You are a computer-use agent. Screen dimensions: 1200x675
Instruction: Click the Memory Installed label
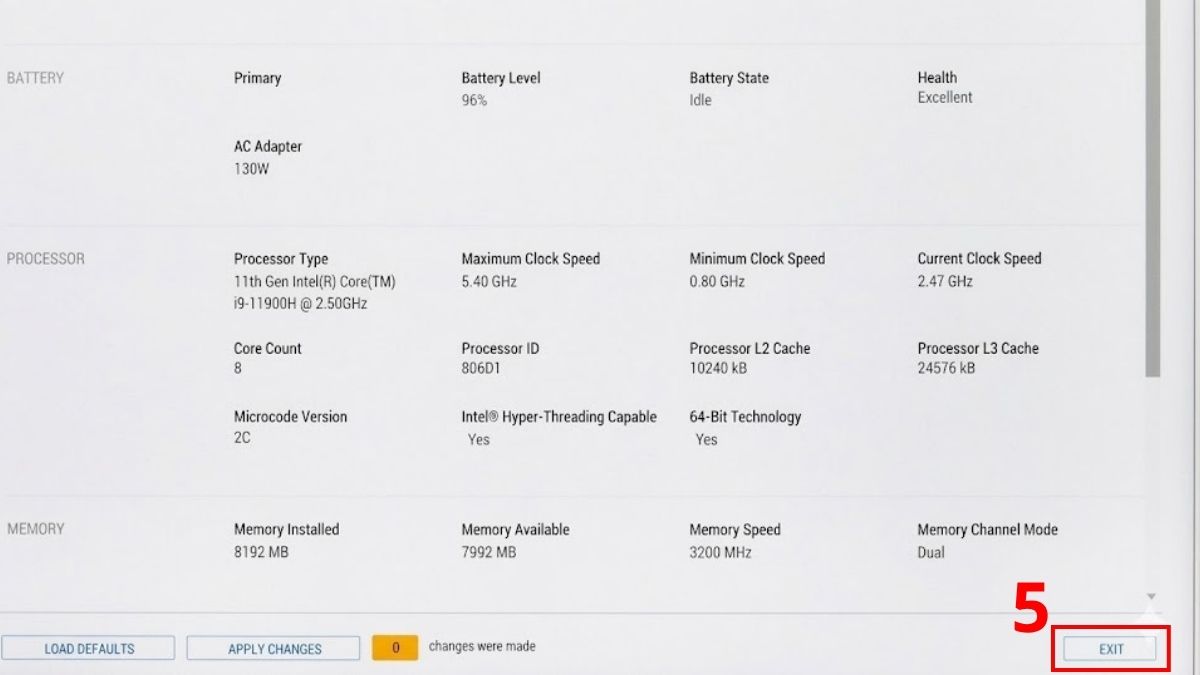click(x=286, y=530)
